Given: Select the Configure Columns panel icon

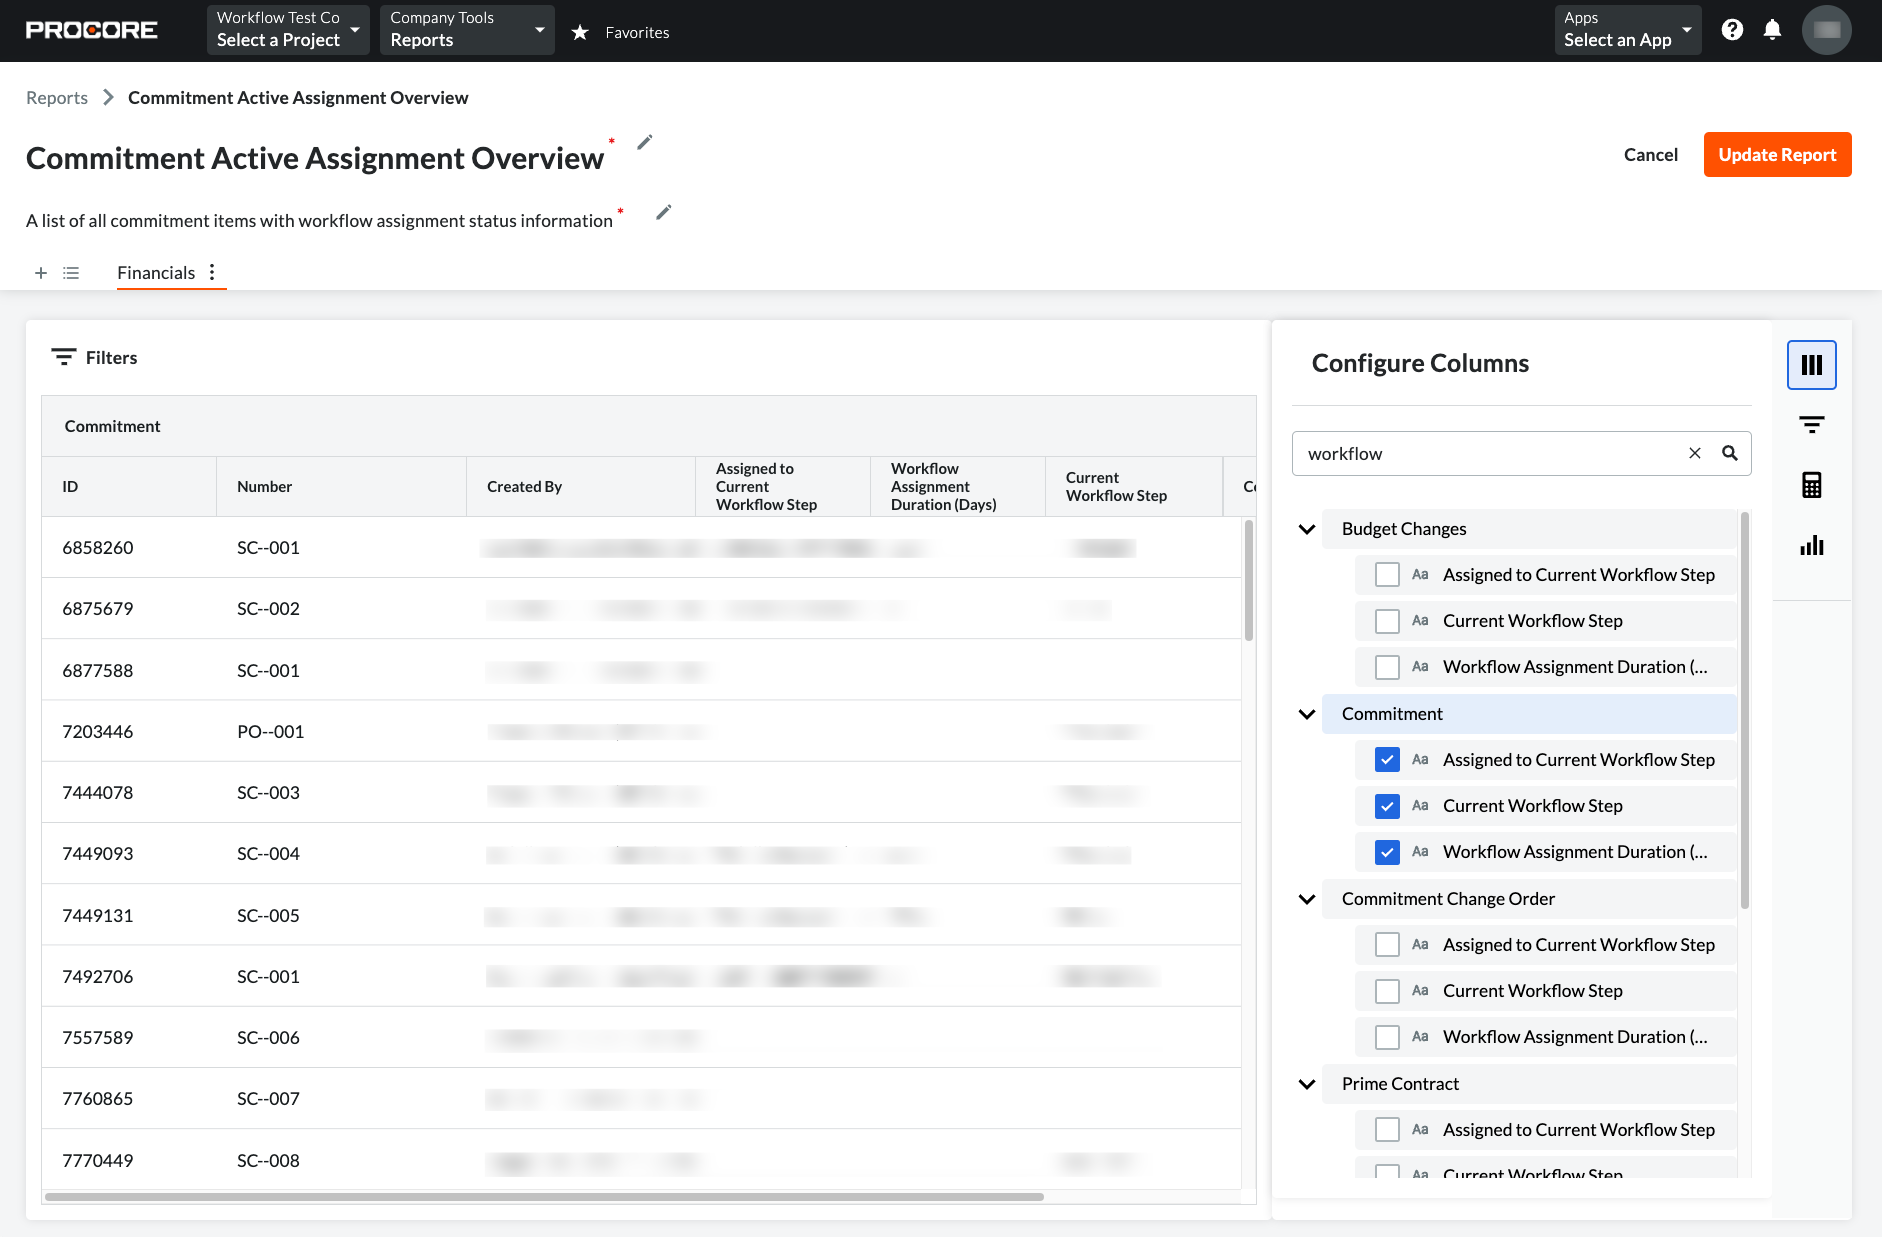Looking at the screenshot, I should coord(1812,364).
